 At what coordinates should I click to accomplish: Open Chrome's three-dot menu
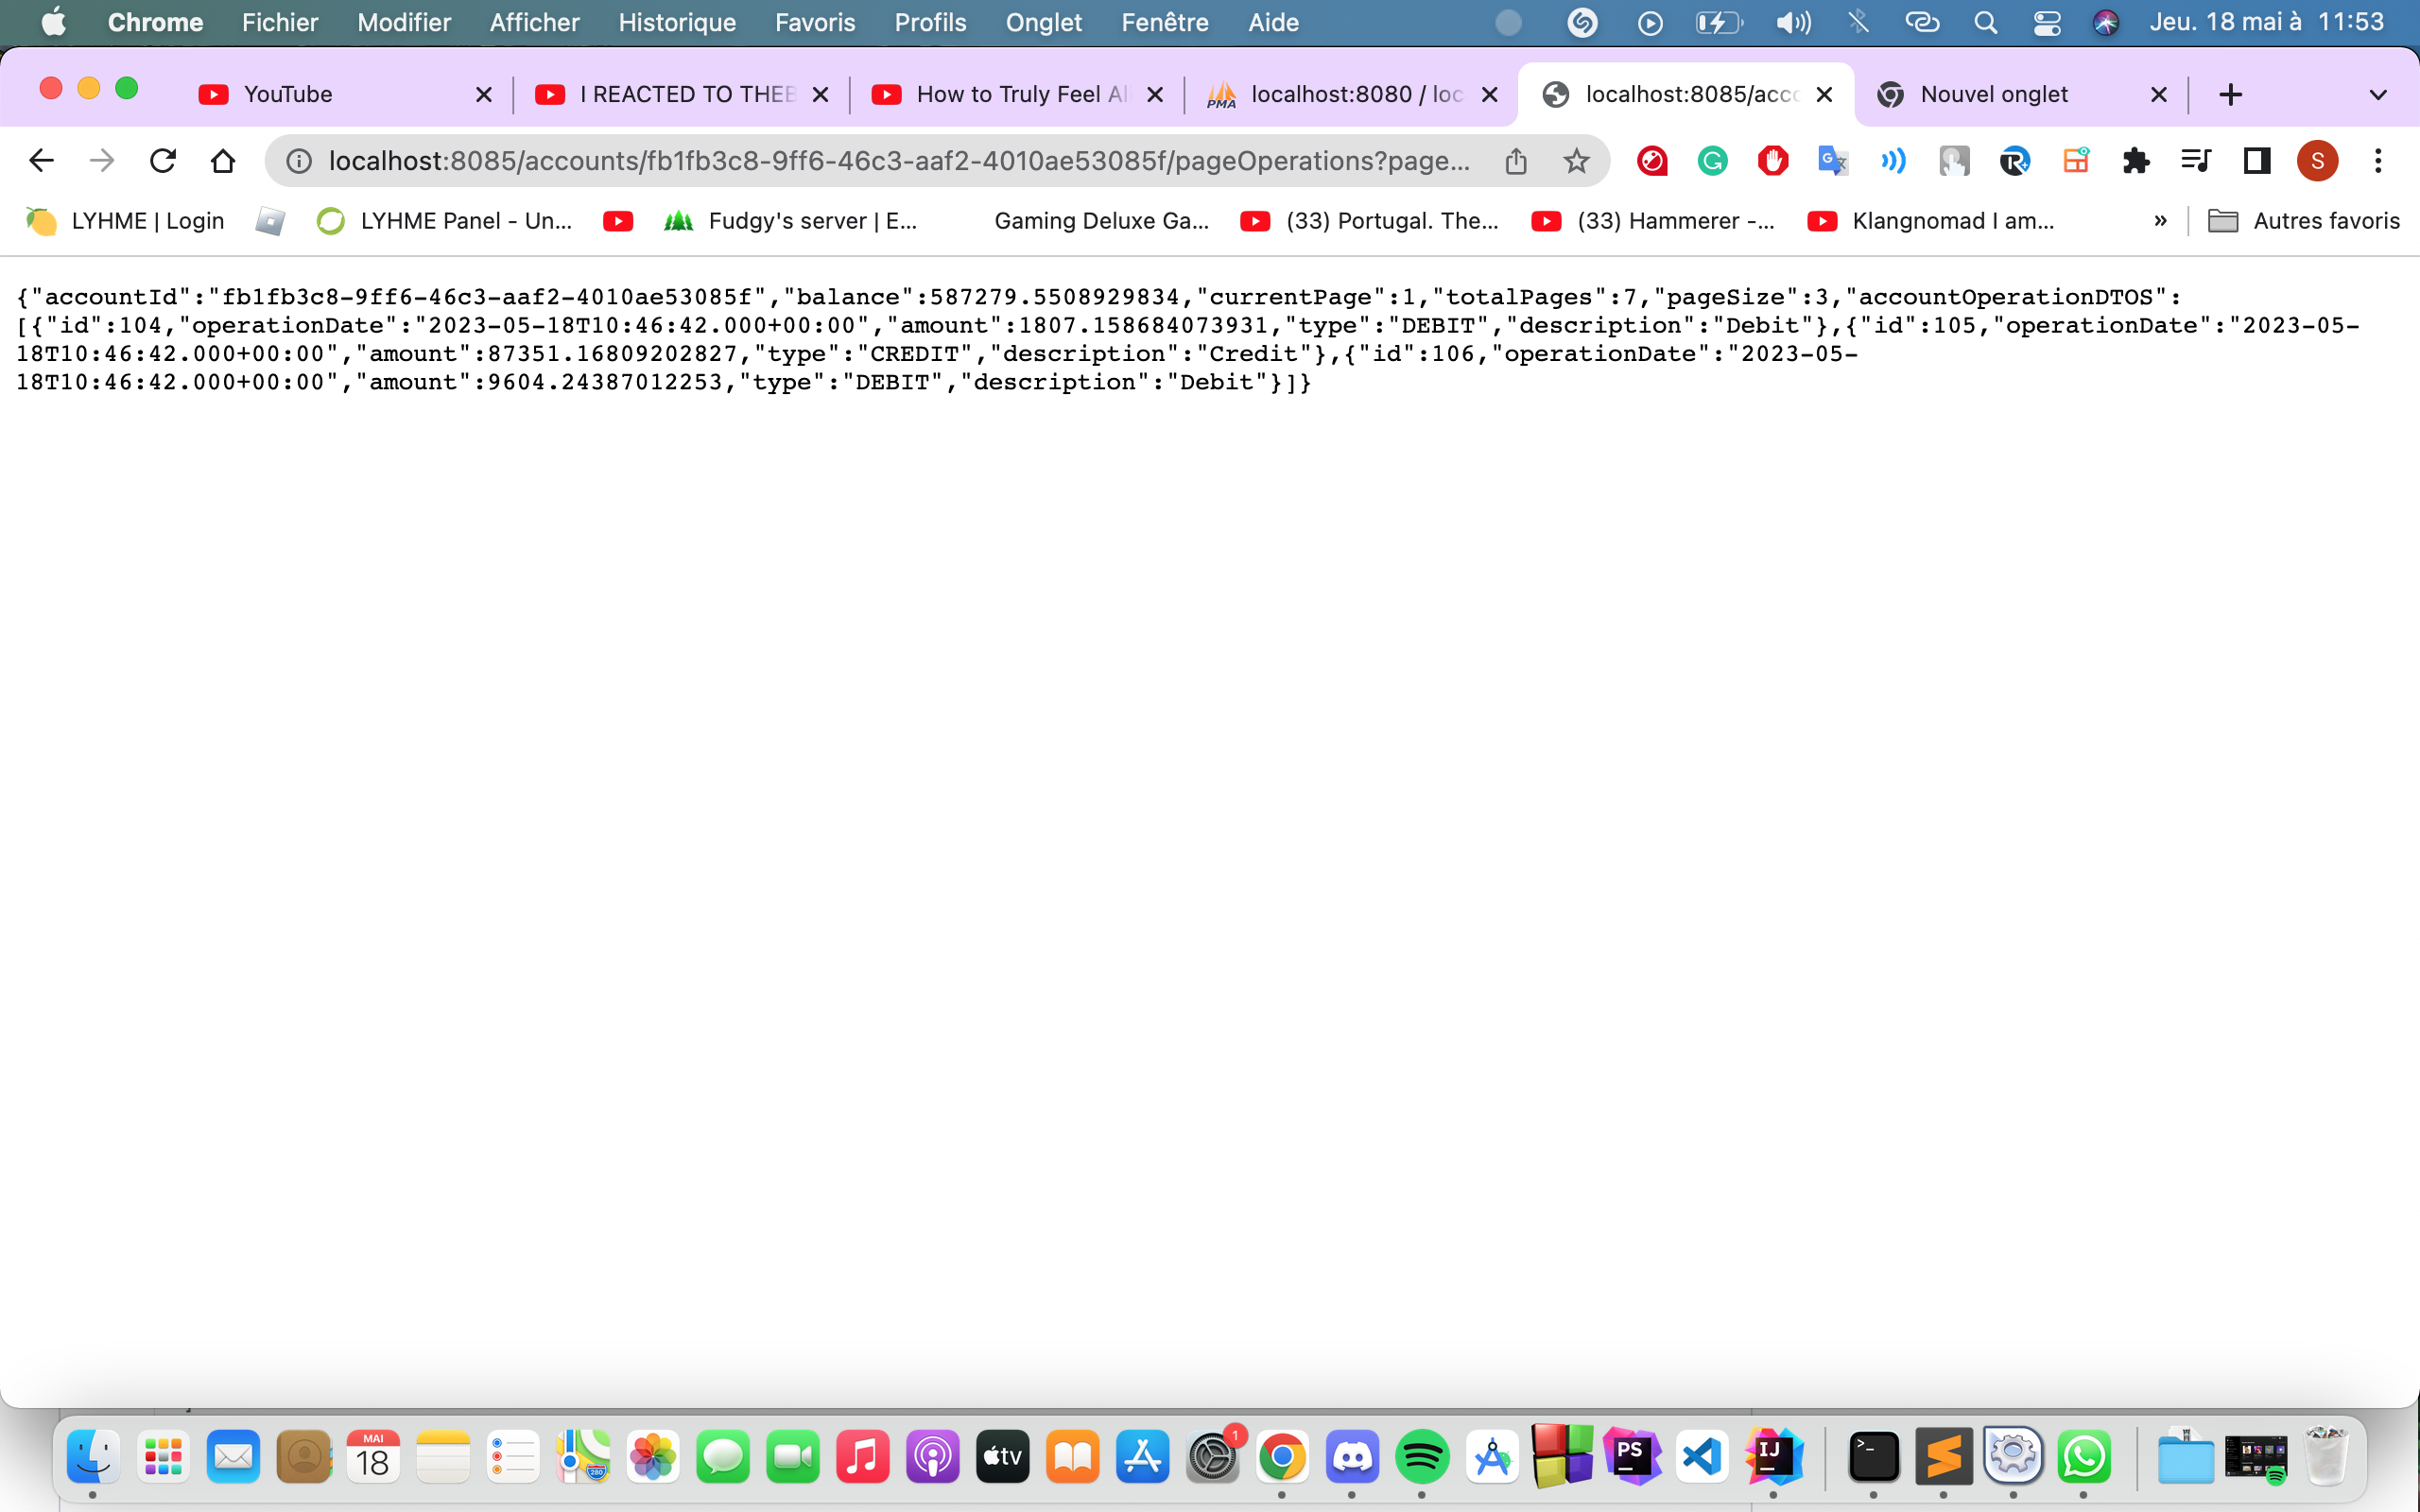2378,160
